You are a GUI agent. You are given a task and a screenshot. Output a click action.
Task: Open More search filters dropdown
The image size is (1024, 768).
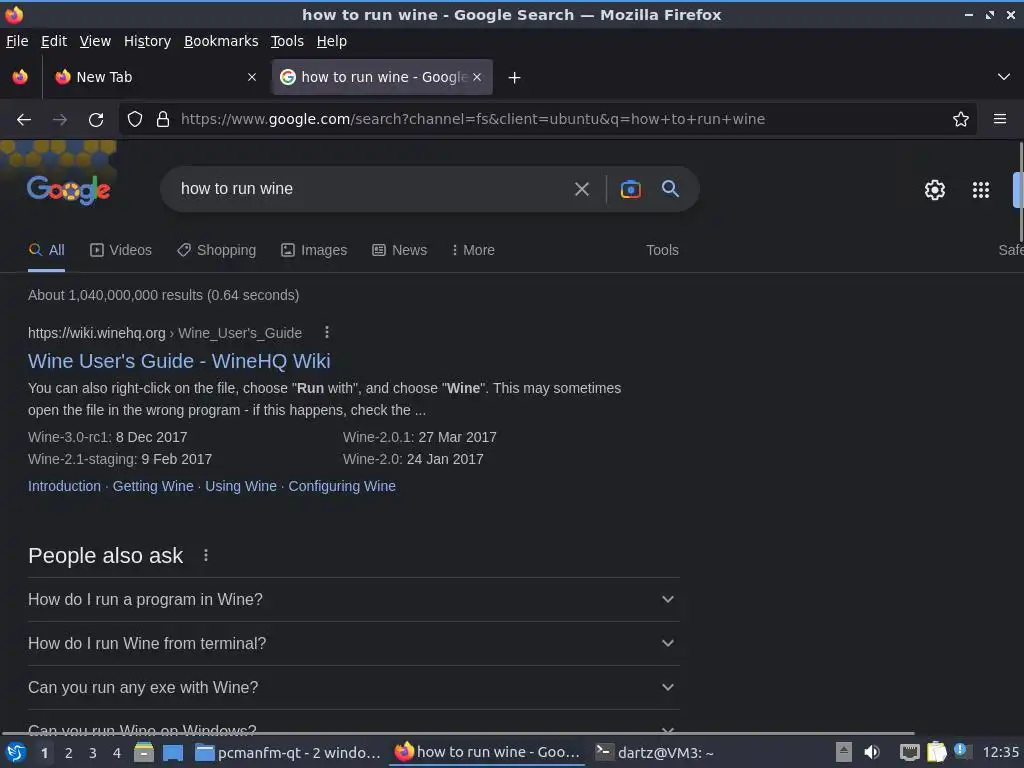click(x=473, y=250)
